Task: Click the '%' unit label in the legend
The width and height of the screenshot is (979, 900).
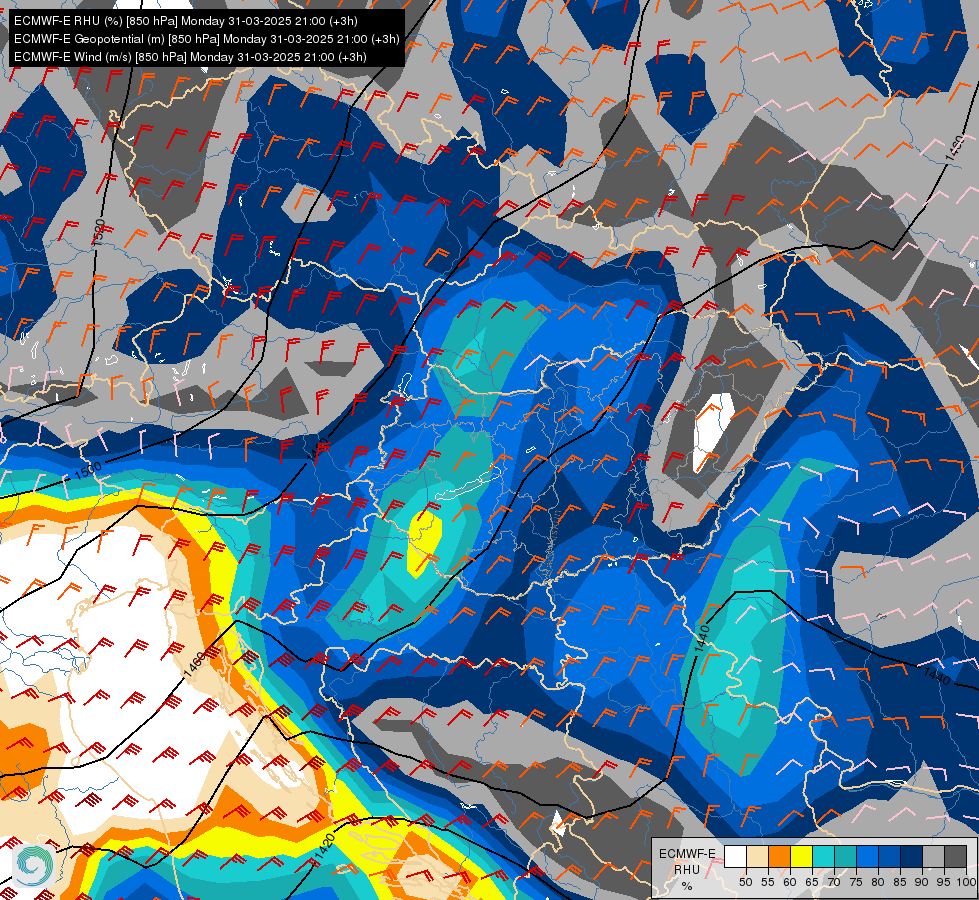Action: click(687, 887)
